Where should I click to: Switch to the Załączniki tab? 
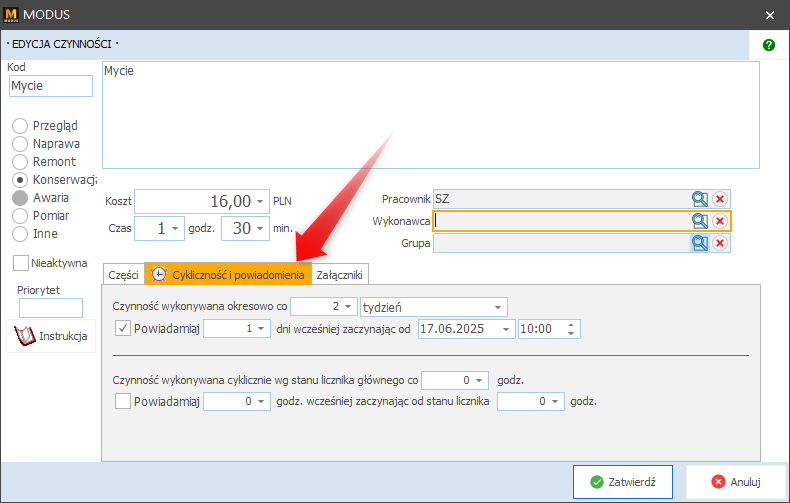(340, 274)
